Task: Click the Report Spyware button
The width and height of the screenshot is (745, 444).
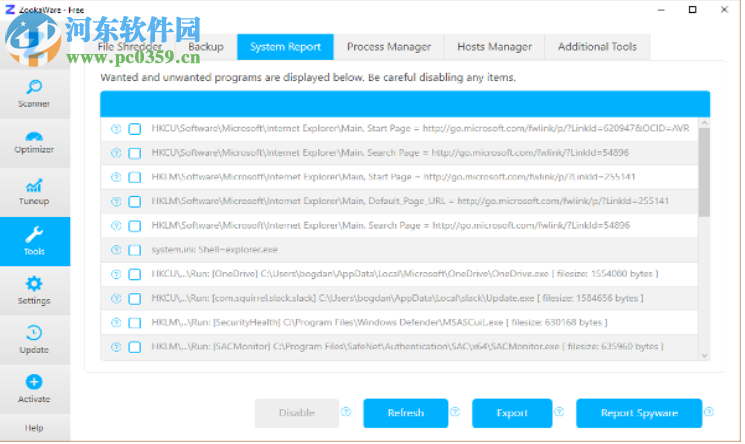Action: (639, 413)
